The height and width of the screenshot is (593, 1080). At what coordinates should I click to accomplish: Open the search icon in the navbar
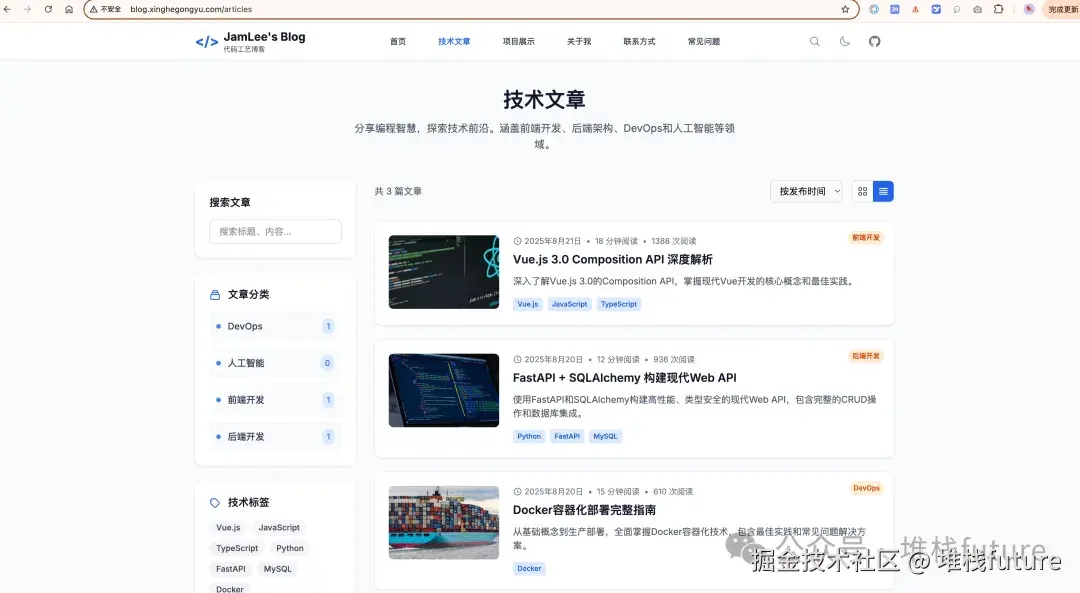[x=814, y=41]
